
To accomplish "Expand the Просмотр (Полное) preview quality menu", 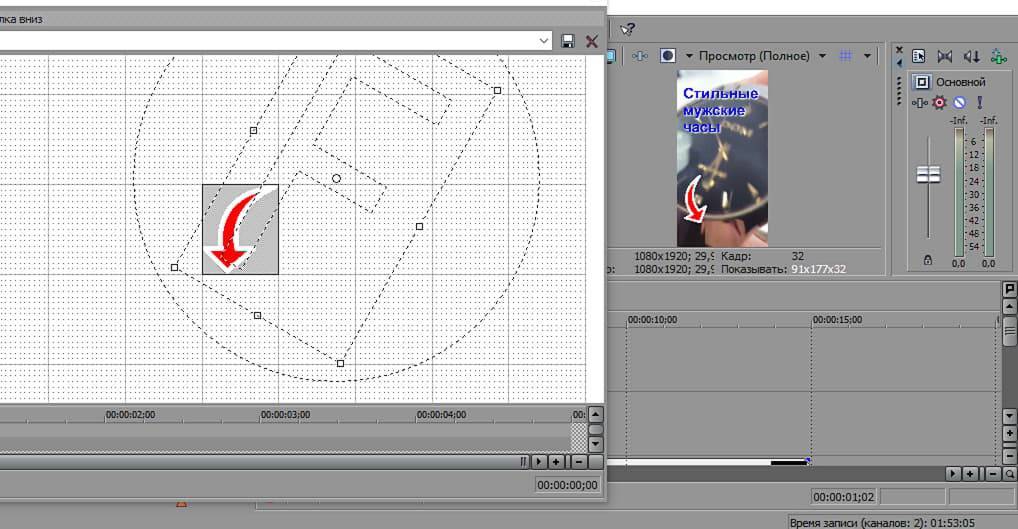I will pos(822,56).
